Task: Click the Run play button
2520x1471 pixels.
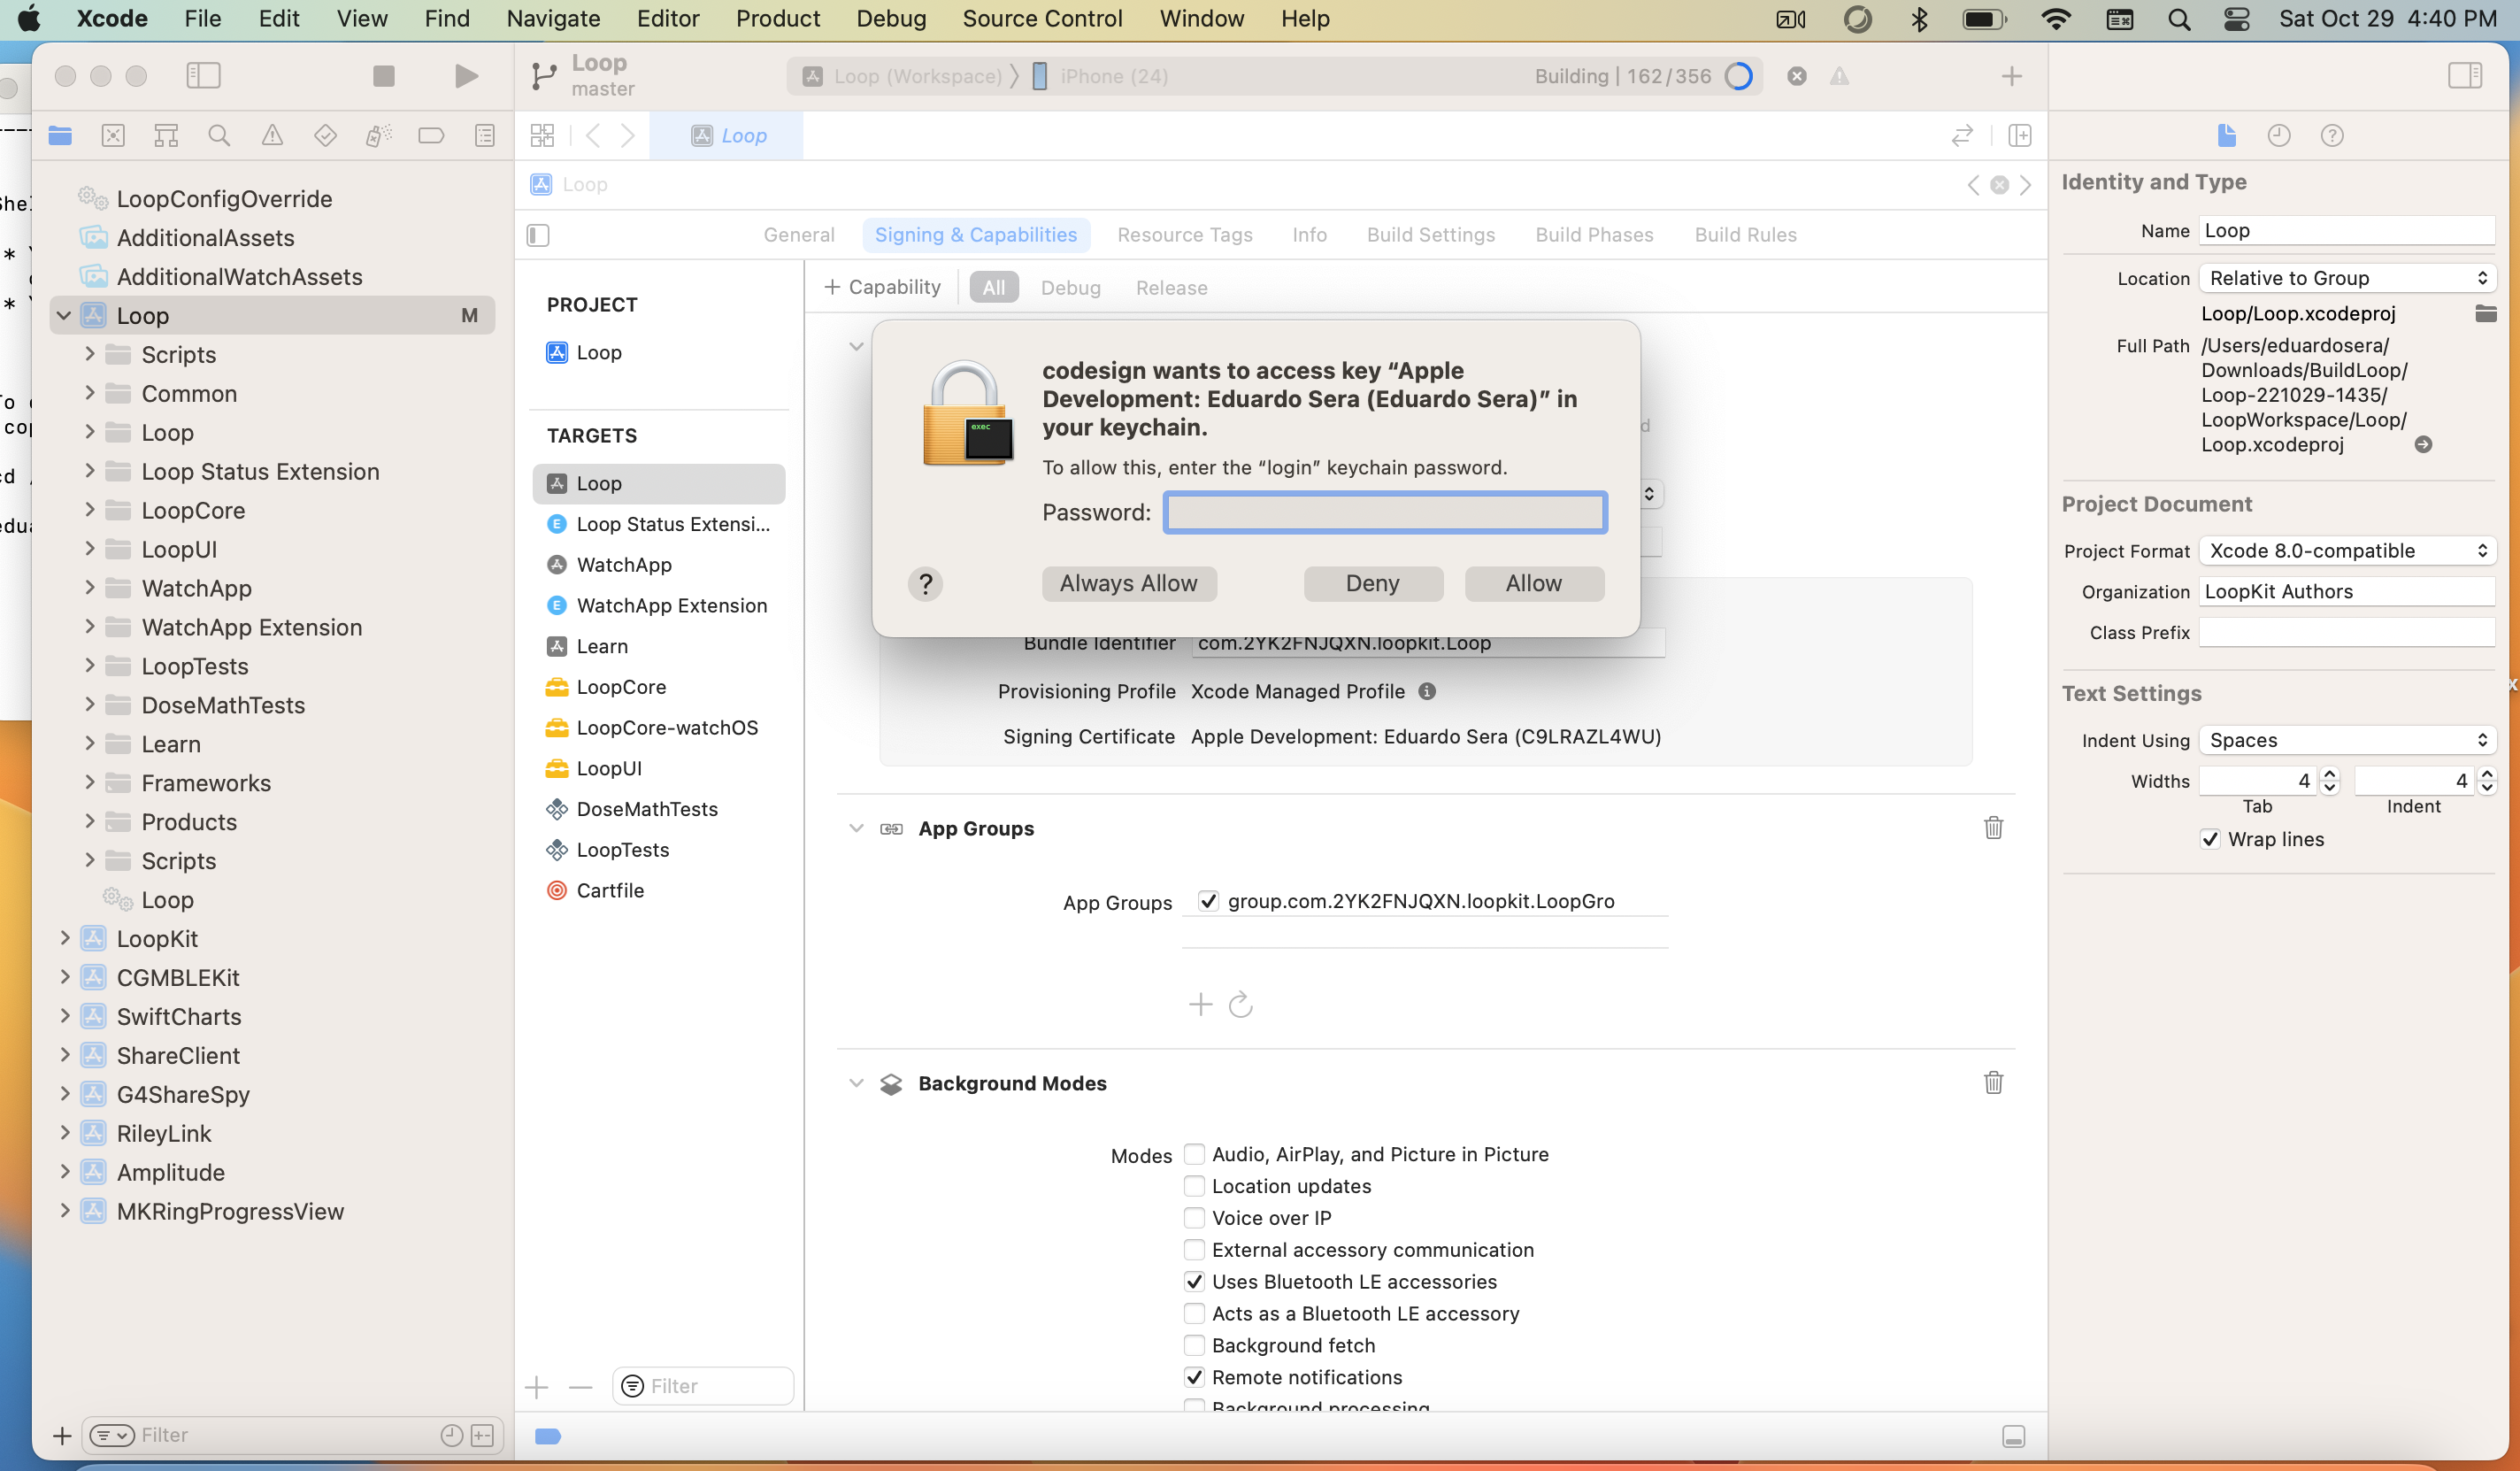Action: (465, 76)
